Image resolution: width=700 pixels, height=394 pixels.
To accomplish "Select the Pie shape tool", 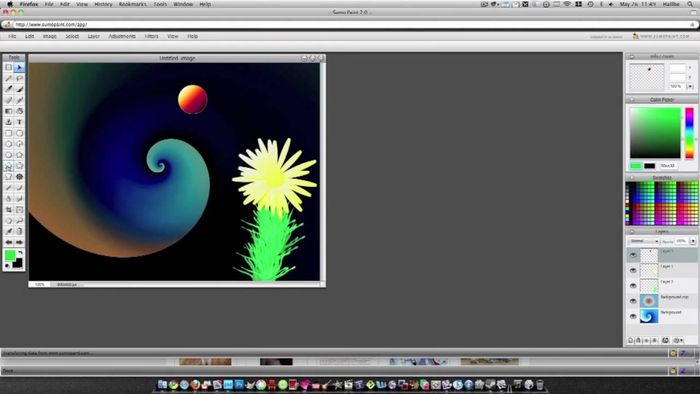I will click(x=19, y=144).
